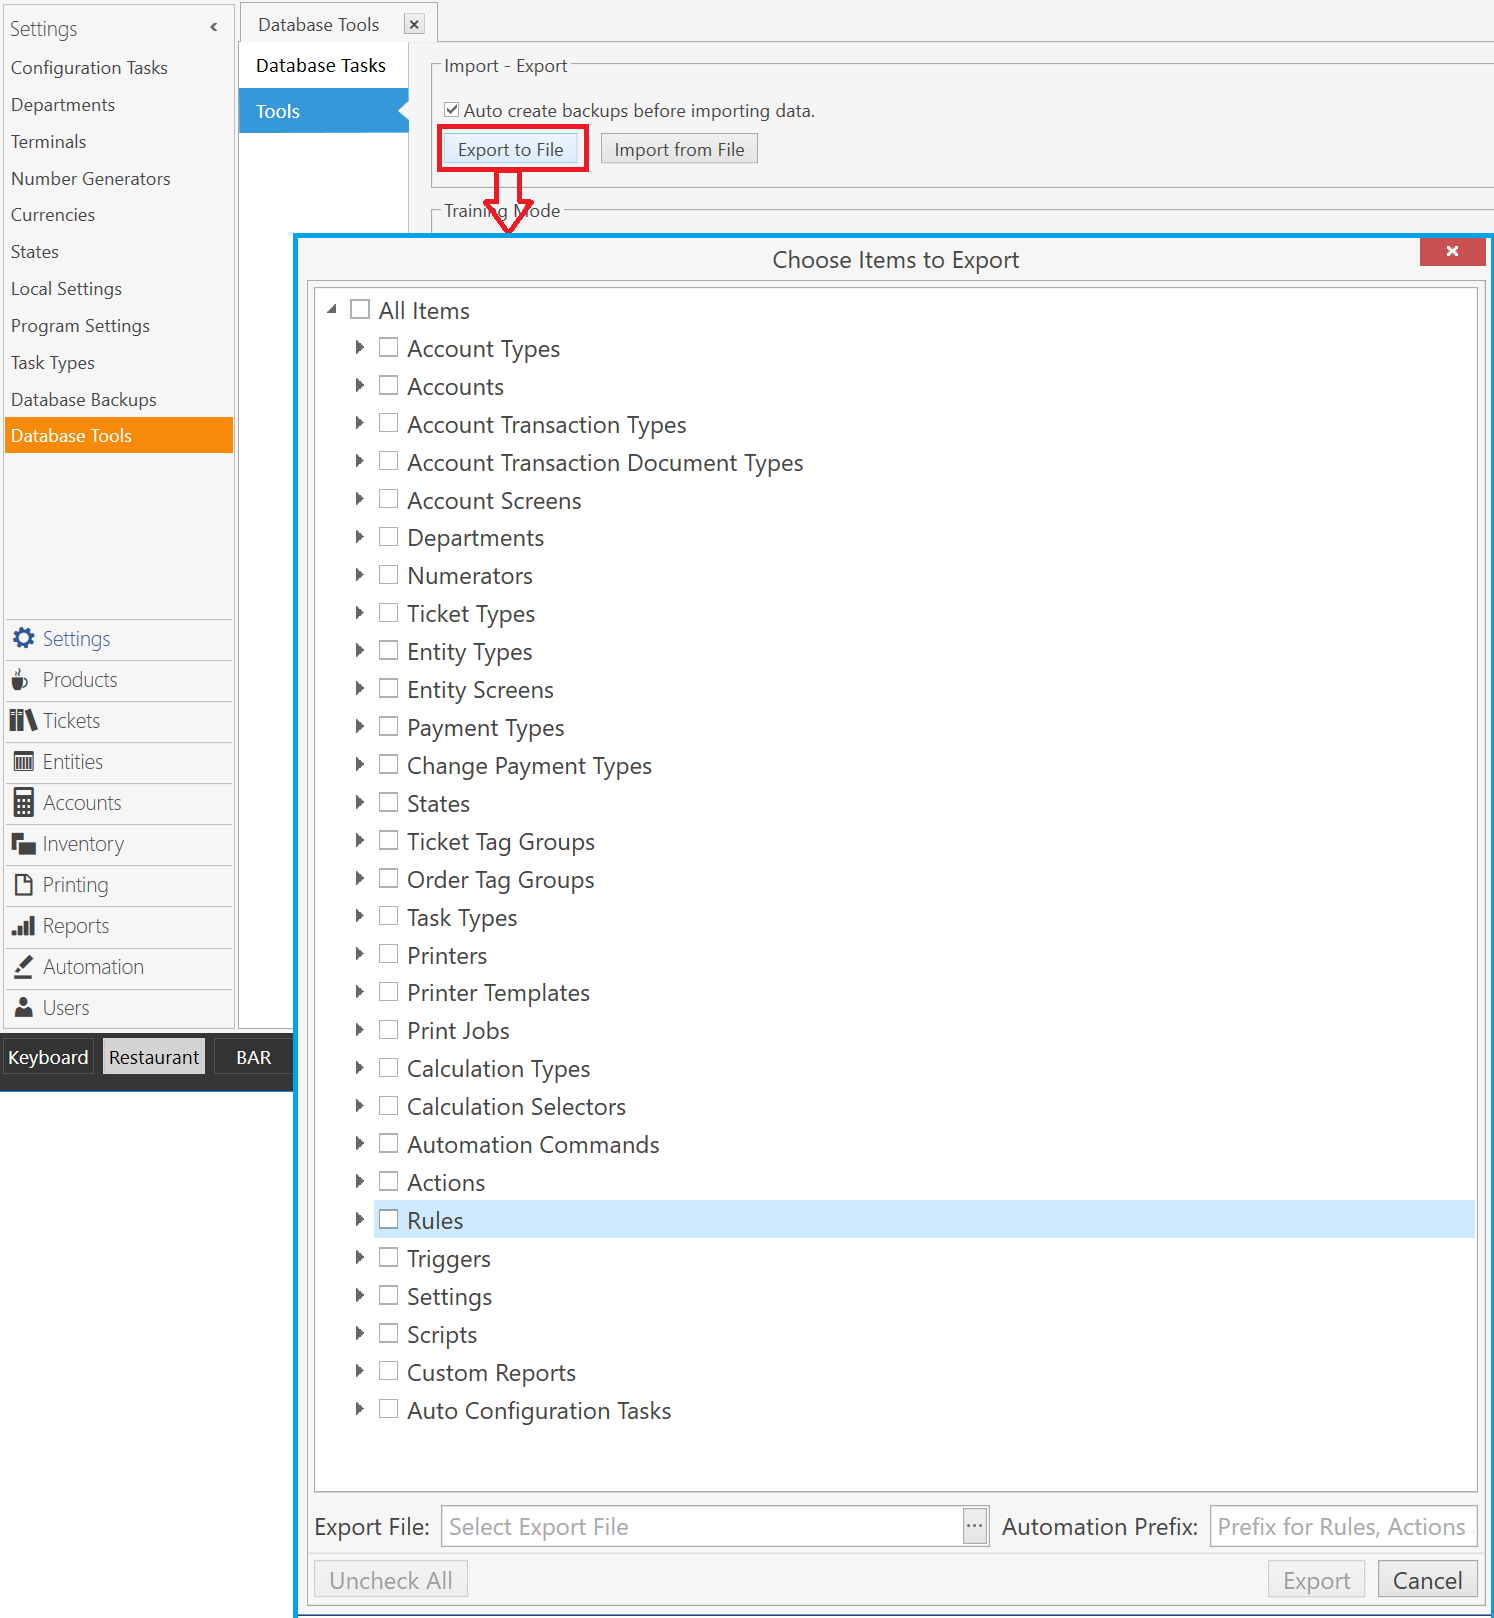Image resolution: width=1494 pixels, height=1618 pixels.
Task: Toggle auto create backups checkbox
Action: pyautogui.click(x=452, y=110)
